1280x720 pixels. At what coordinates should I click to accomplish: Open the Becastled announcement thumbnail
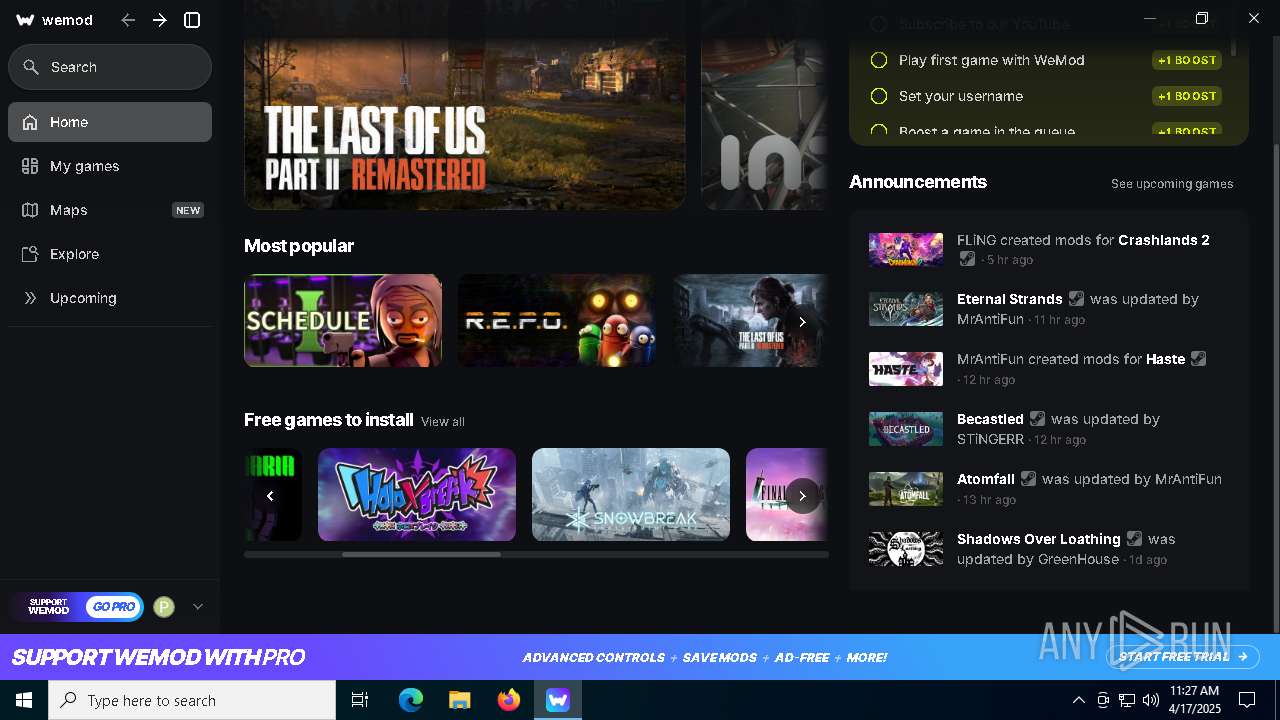coord(906,430)
